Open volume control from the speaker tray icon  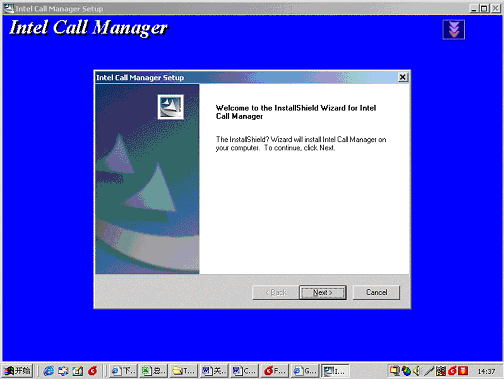point(417,371)
